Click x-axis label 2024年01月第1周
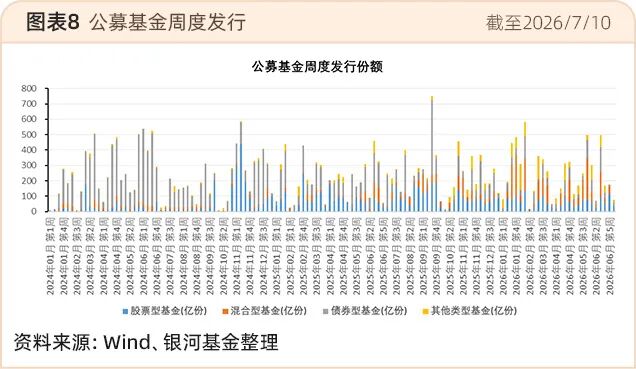This screenshot has height=369, width=636. [x=50, y=256]
